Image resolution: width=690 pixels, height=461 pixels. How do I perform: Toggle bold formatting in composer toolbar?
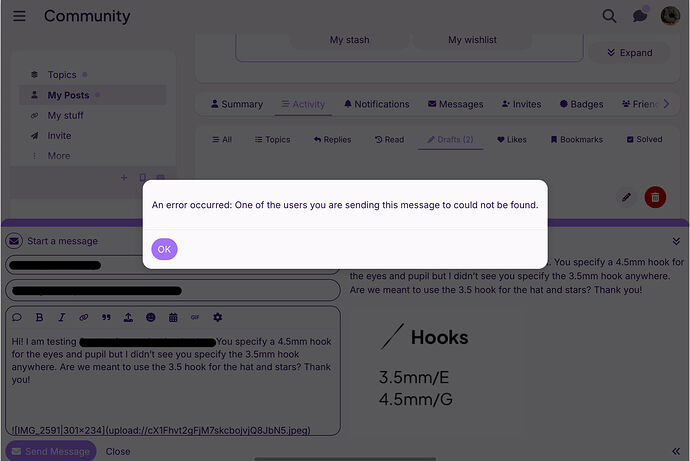[39, 317]
